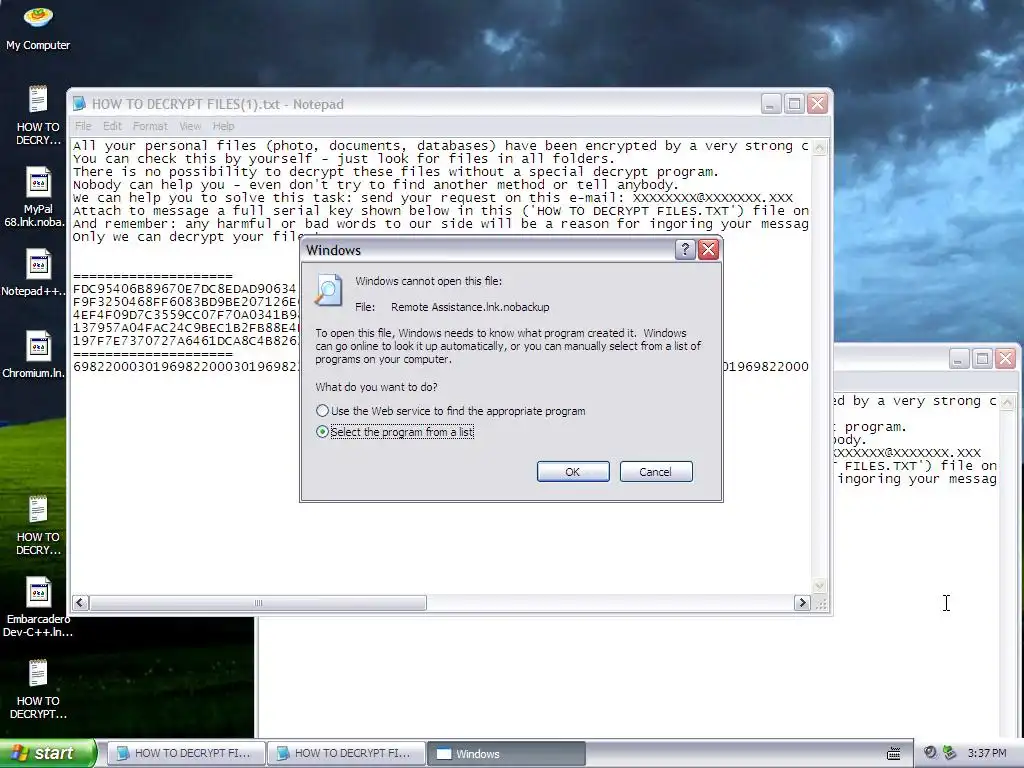Click the line starting FDC95406B89670E7

point(185,289)
